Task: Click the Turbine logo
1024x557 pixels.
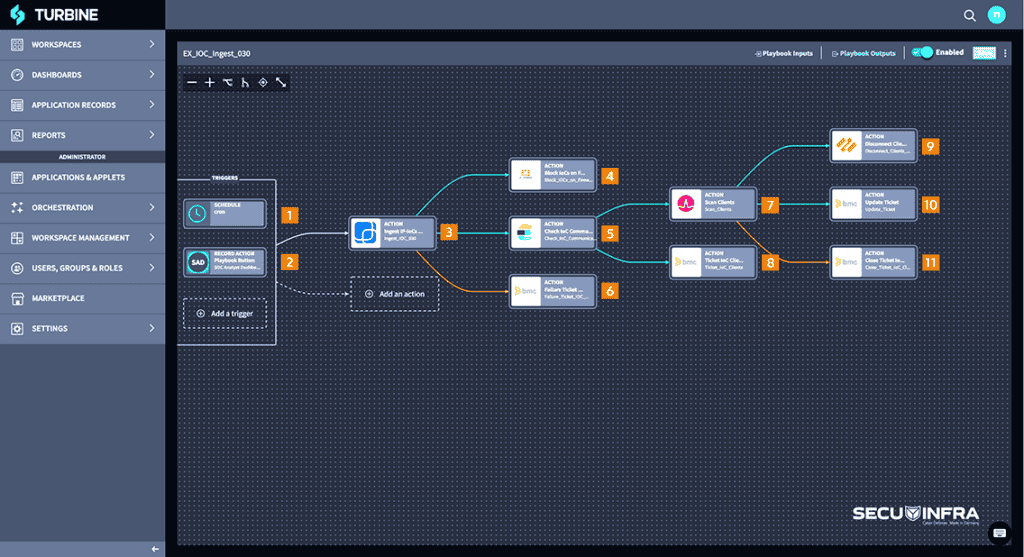Action: [55, 14]
